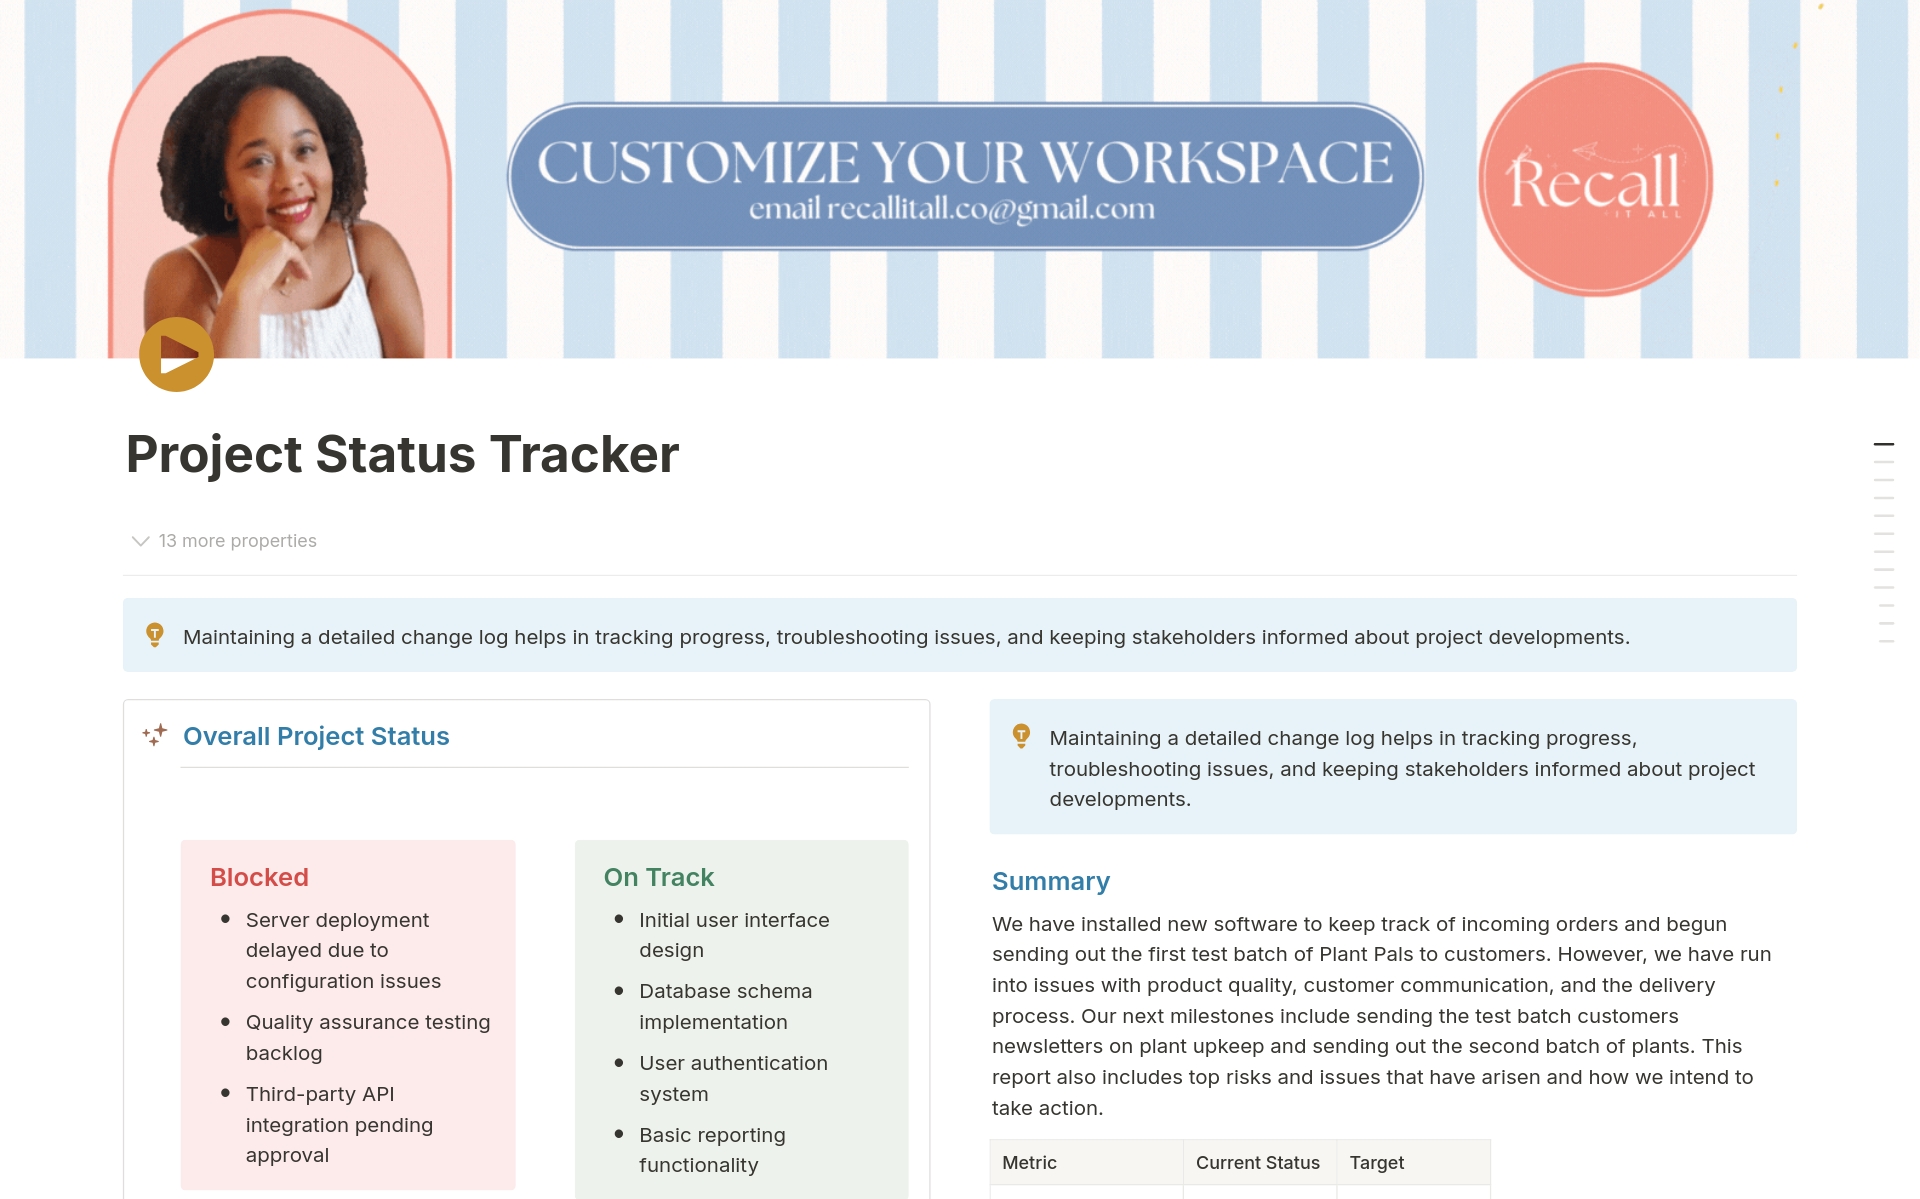This screenshot has height=1199, width=1920.
Task: Click the collapse arrow on properties row
Action: (140, 540)
